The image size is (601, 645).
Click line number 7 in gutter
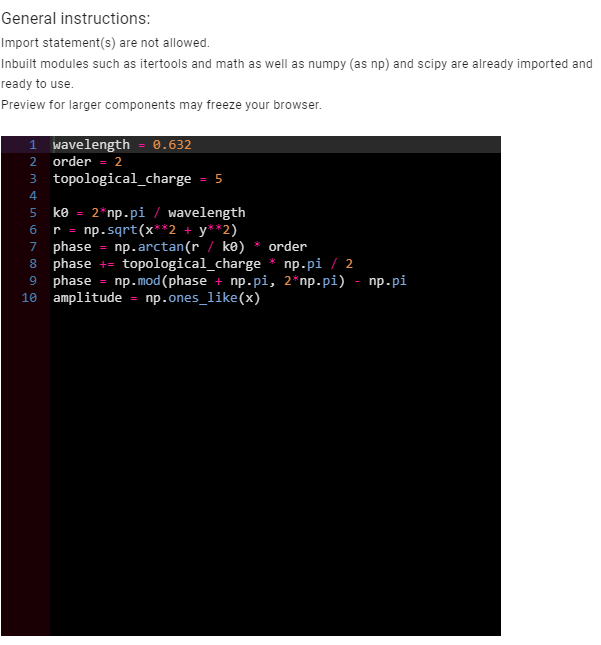click(33, 247)
